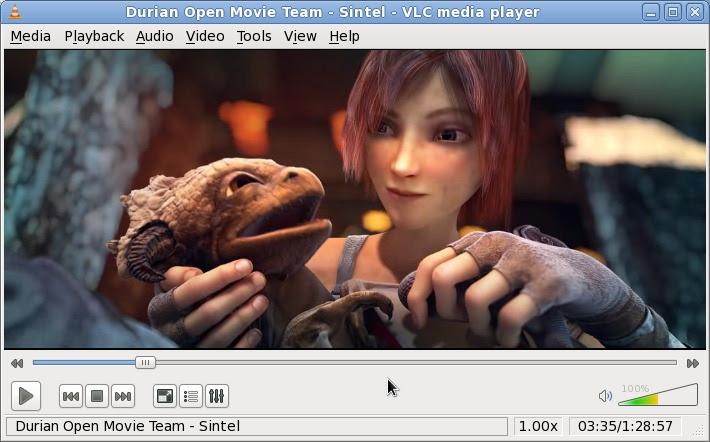710x442 pixels.
Task: Click the seek bar handle
Action: [x=145, y=362]
